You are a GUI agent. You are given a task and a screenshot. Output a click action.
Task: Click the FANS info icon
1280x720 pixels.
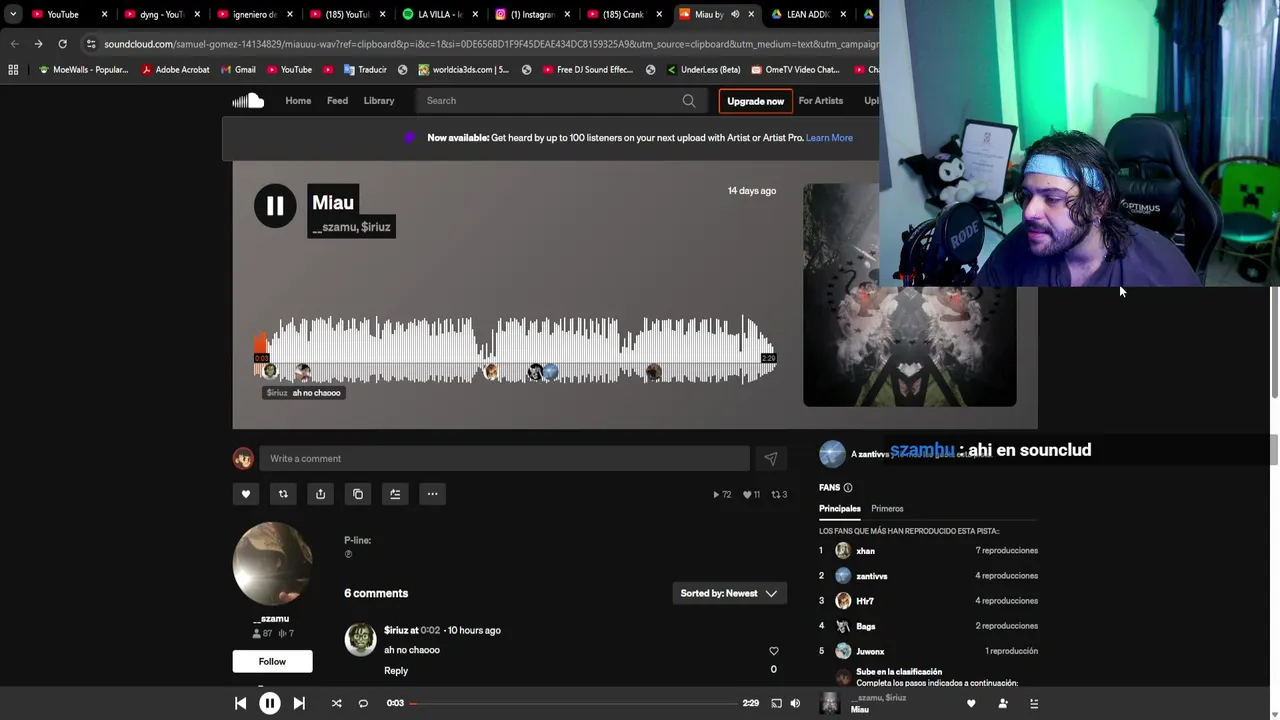pos(848,488)
